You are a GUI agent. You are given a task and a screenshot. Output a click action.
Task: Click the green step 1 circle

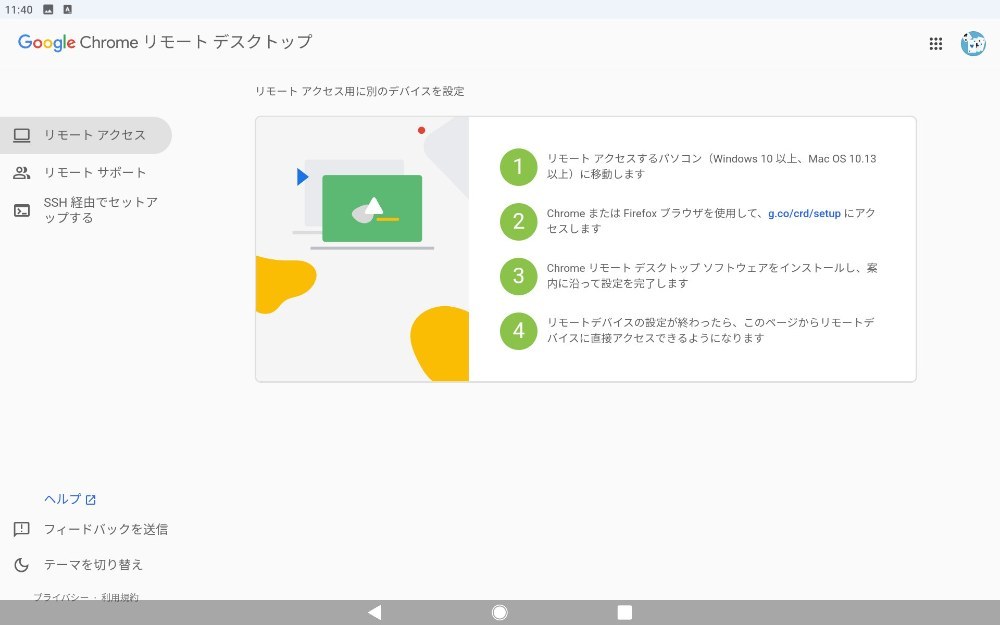pos(518,167)
